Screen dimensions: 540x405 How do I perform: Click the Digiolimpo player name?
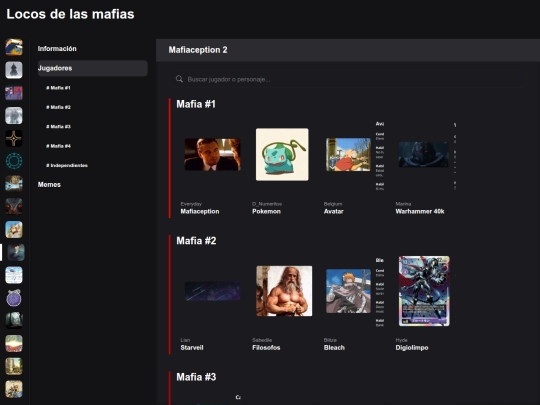click(x=412, y=348)
